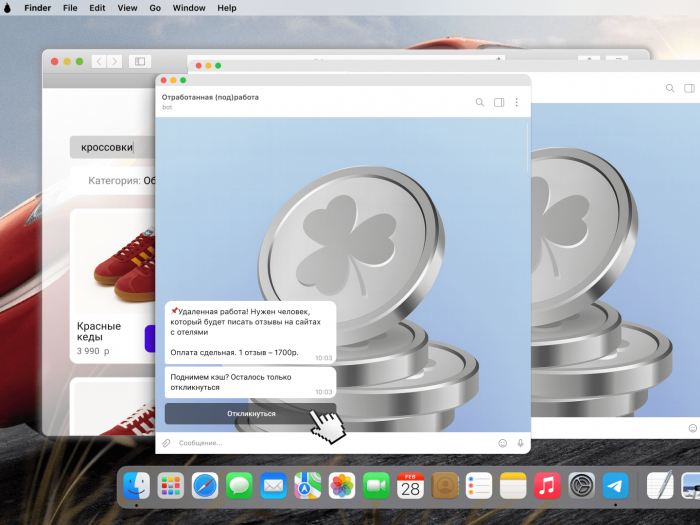This screenshot has width=700, height=525.
Task: Click the search icon in the bot chat header
Action: click(x=479, y=102)
